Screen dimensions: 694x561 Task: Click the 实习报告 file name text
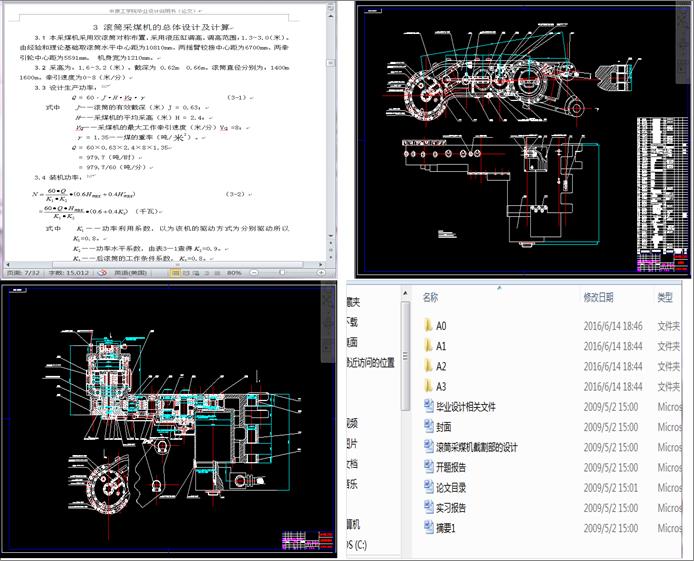click(451, 508)
